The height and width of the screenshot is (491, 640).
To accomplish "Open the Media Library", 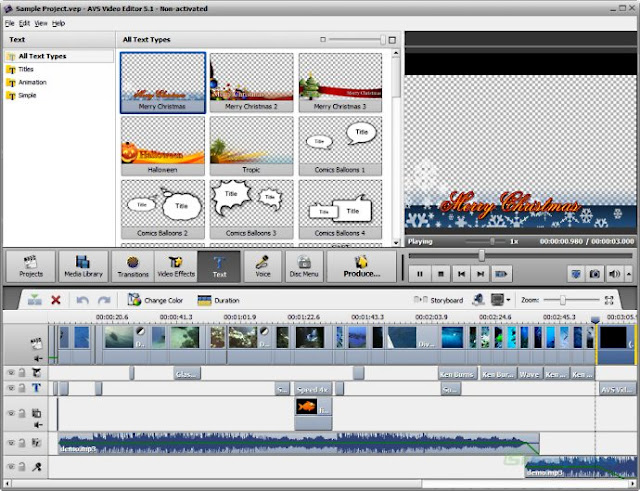I will (x=83, y=266).
